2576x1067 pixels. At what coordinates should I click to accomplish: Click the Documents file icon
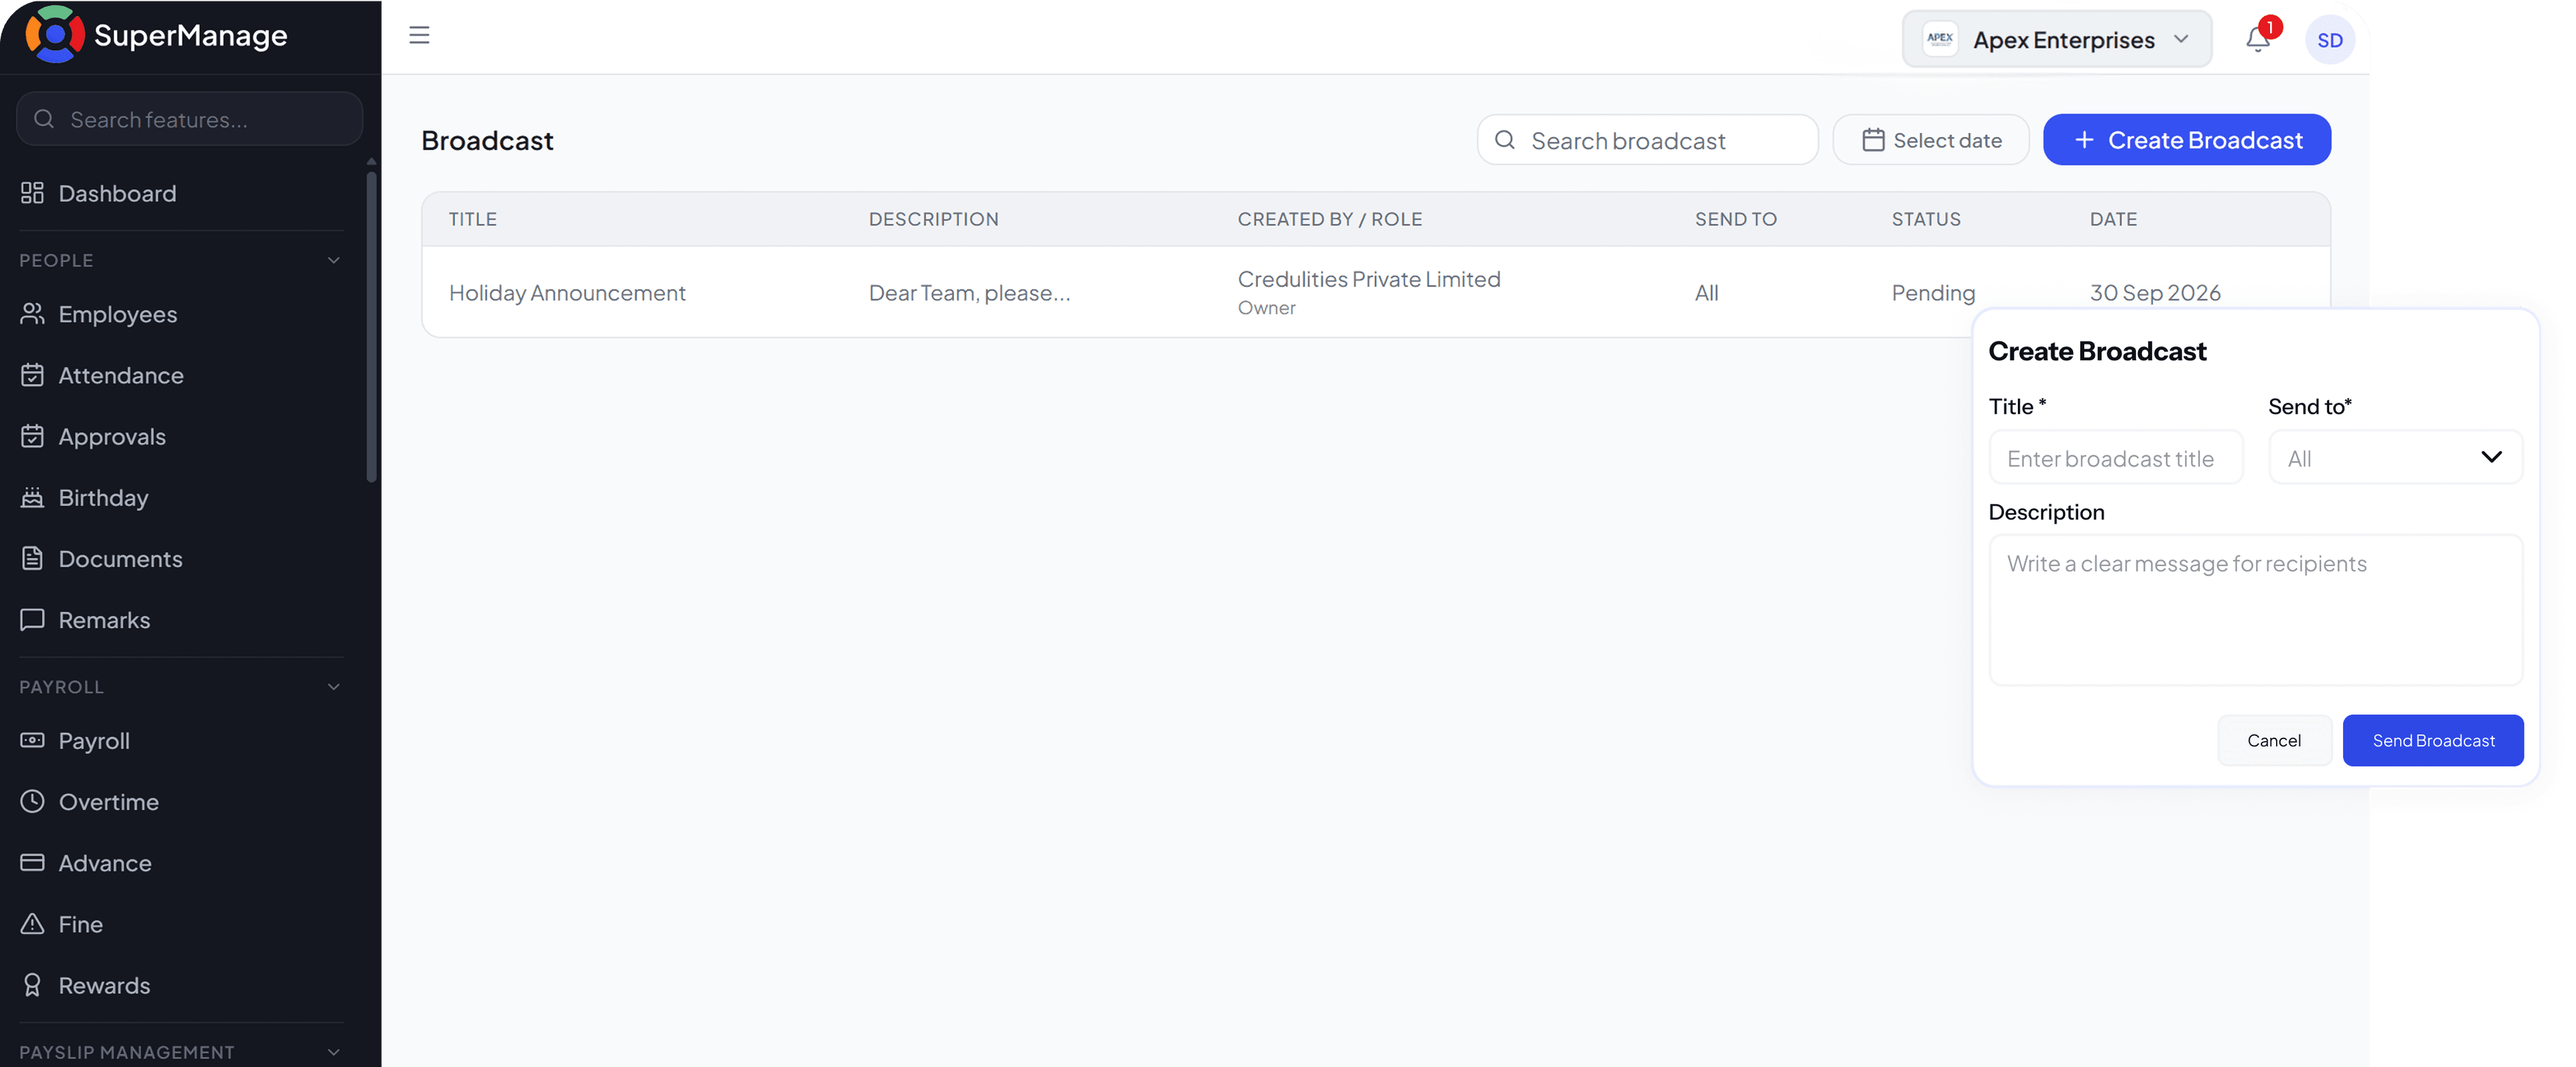(x=32, y=558)
